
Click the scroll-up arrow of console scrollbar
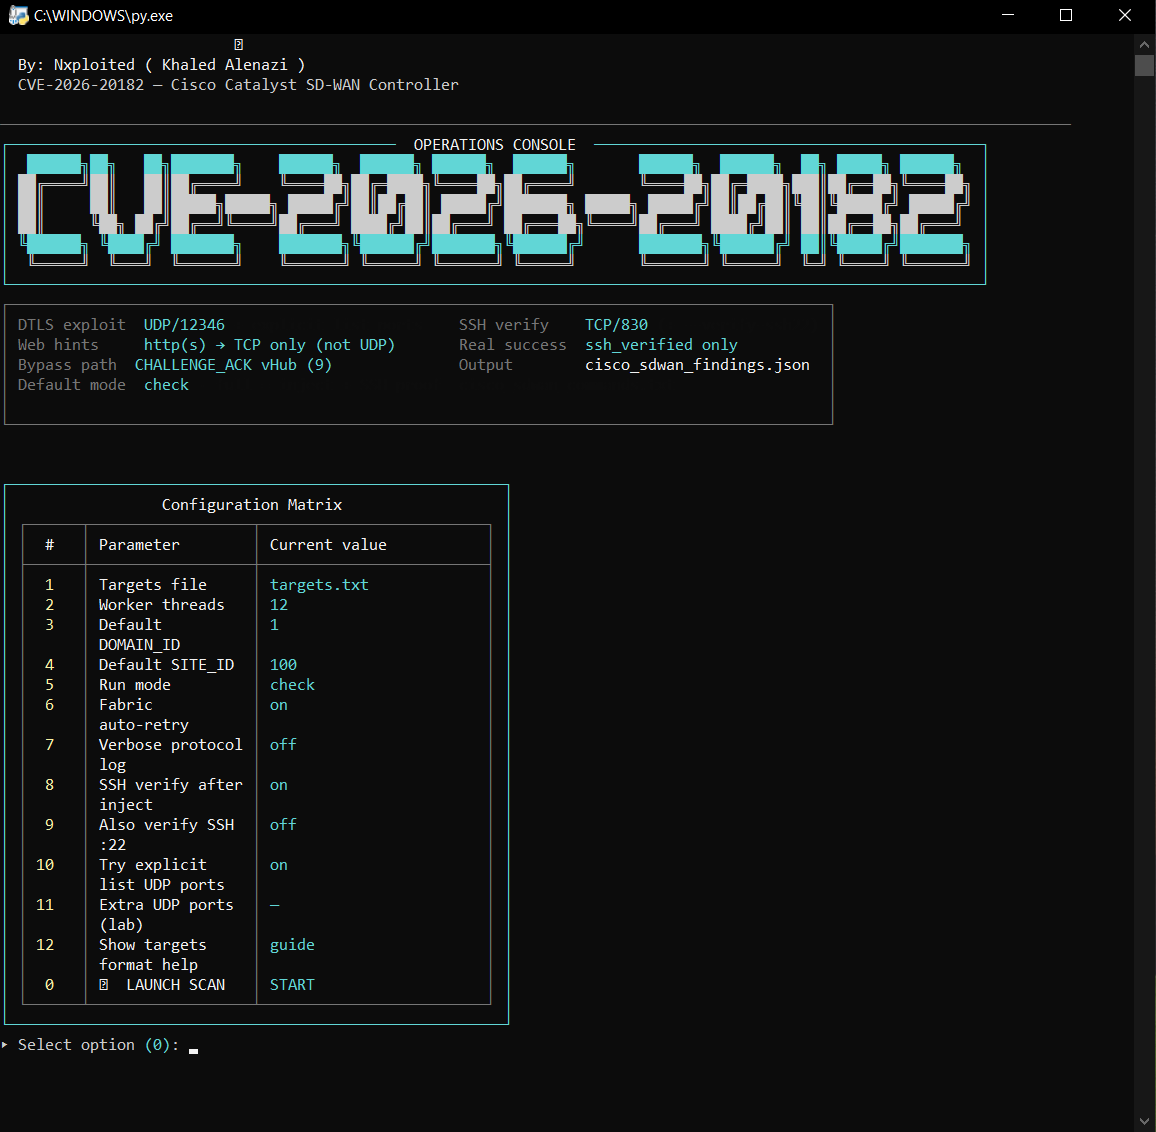point(1144,44)
